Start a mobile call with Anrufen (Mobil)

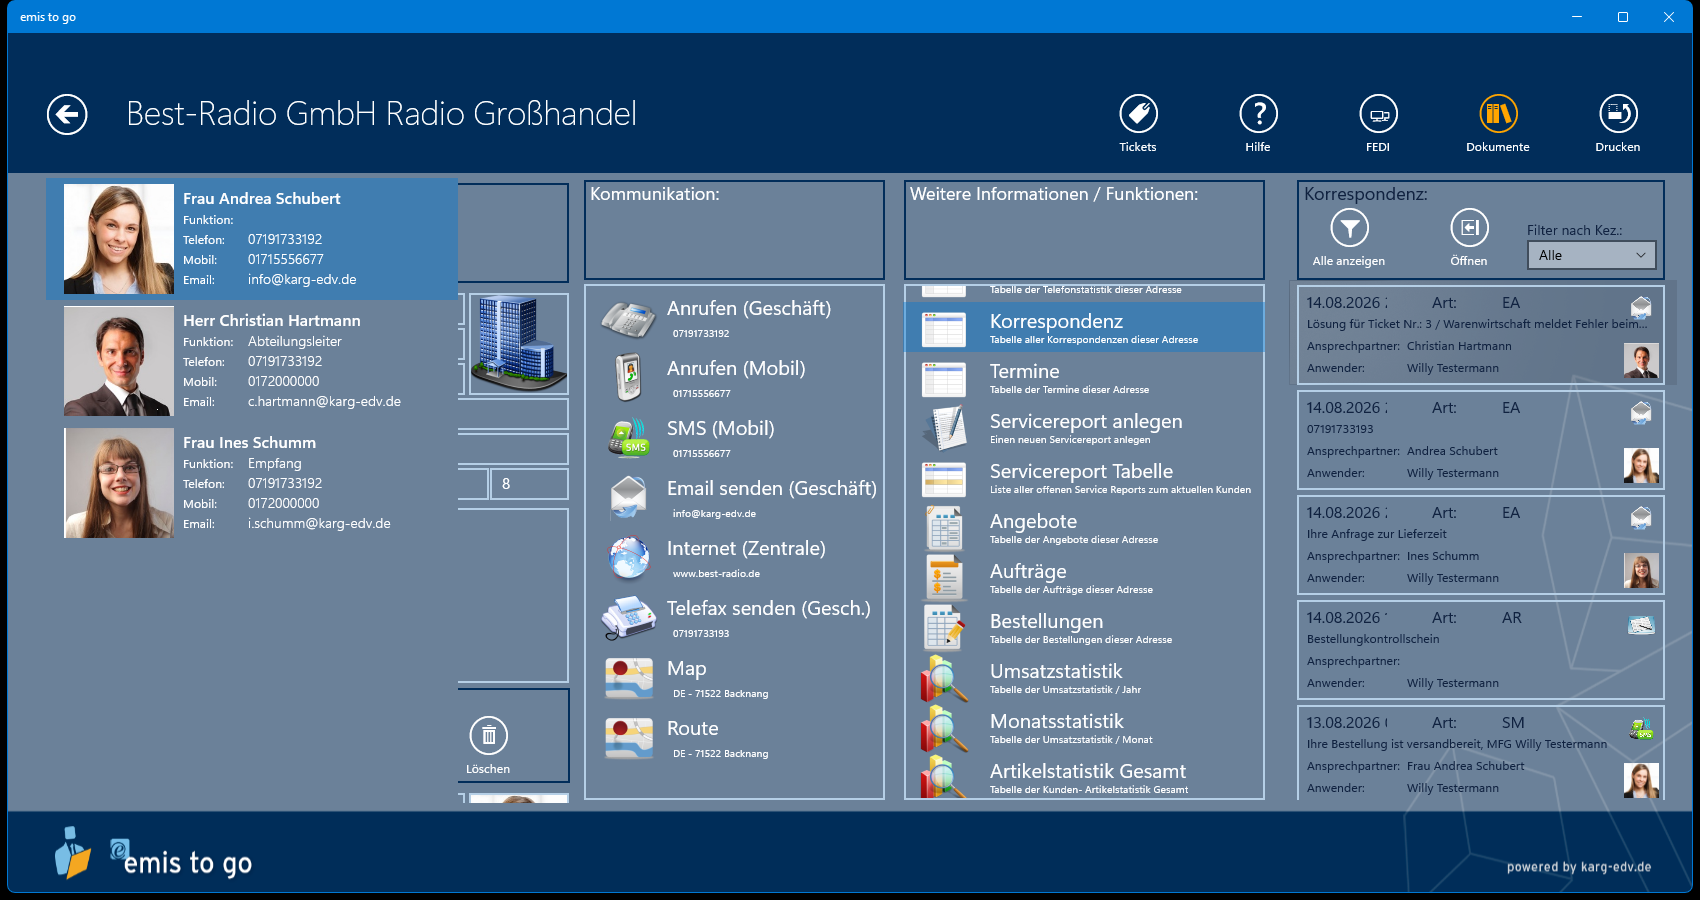(734, 379)
